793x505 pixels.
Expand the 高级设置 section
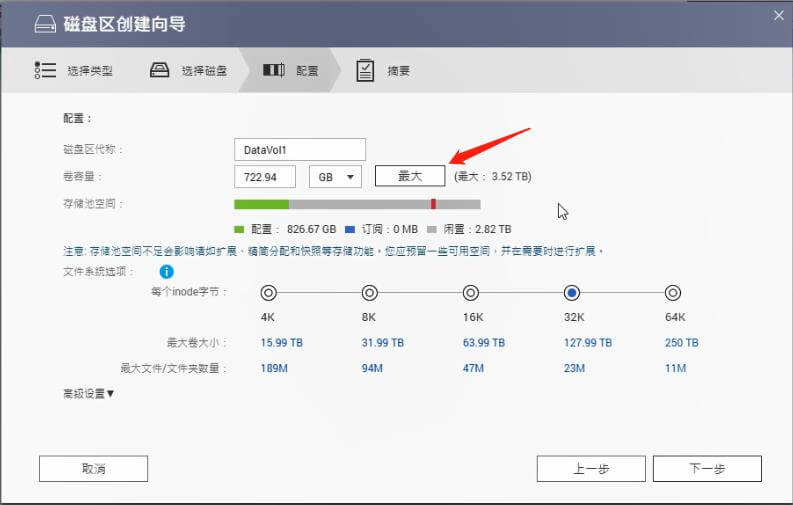click(x=89, y=393)
